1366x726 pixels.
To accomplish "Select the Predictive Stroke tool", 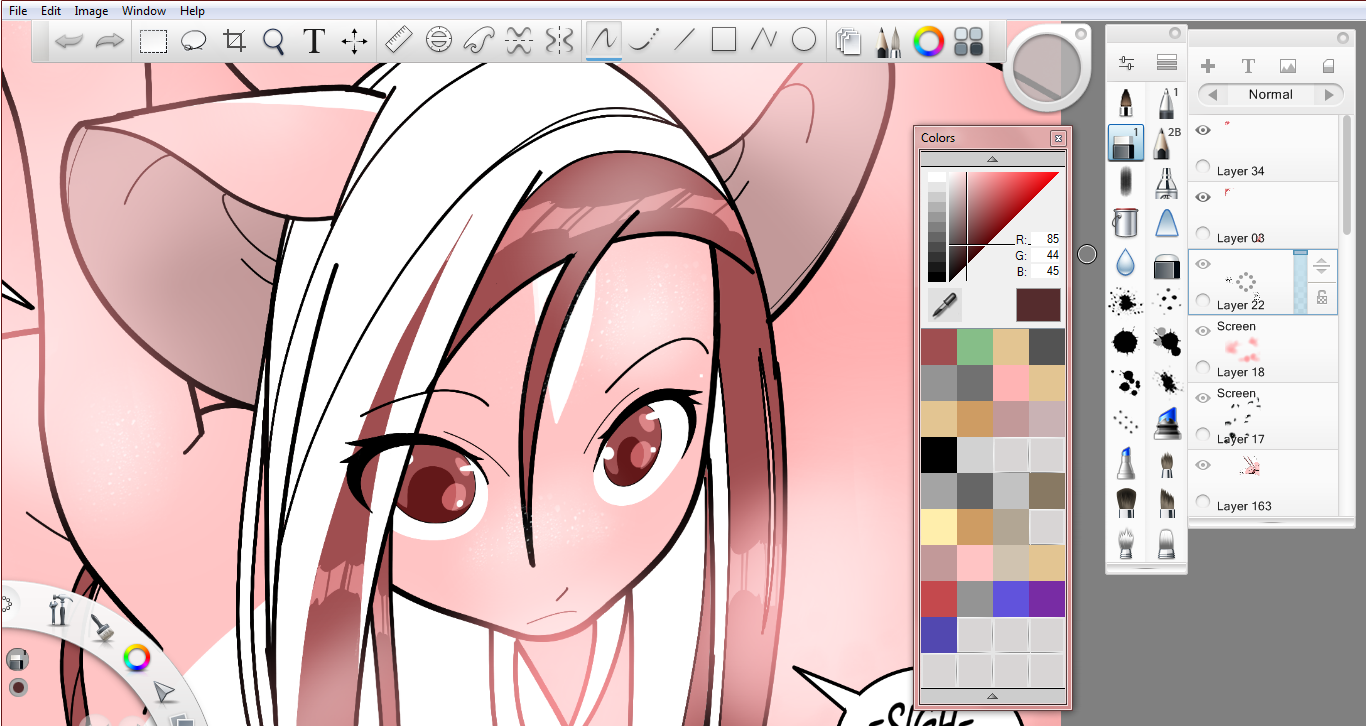I will coord(645,41).
